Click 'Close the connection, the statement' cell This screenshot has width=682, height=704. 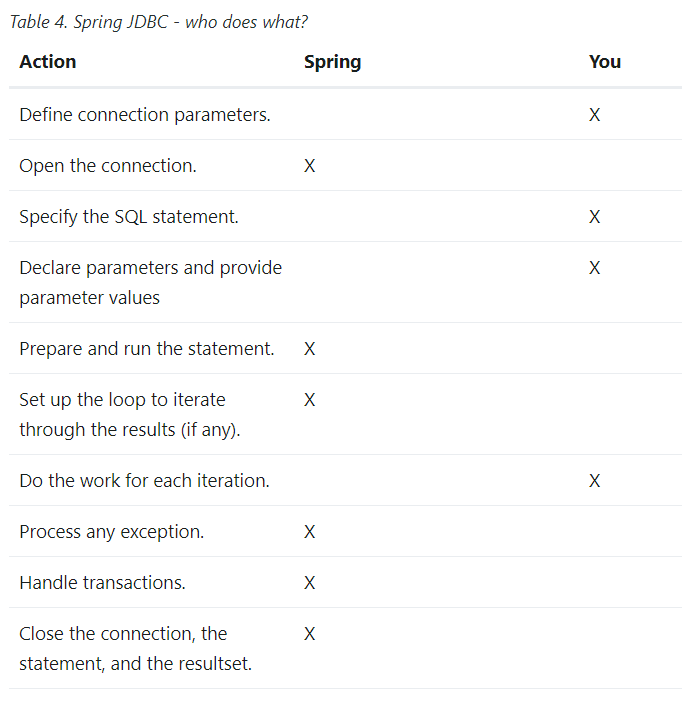135,648
